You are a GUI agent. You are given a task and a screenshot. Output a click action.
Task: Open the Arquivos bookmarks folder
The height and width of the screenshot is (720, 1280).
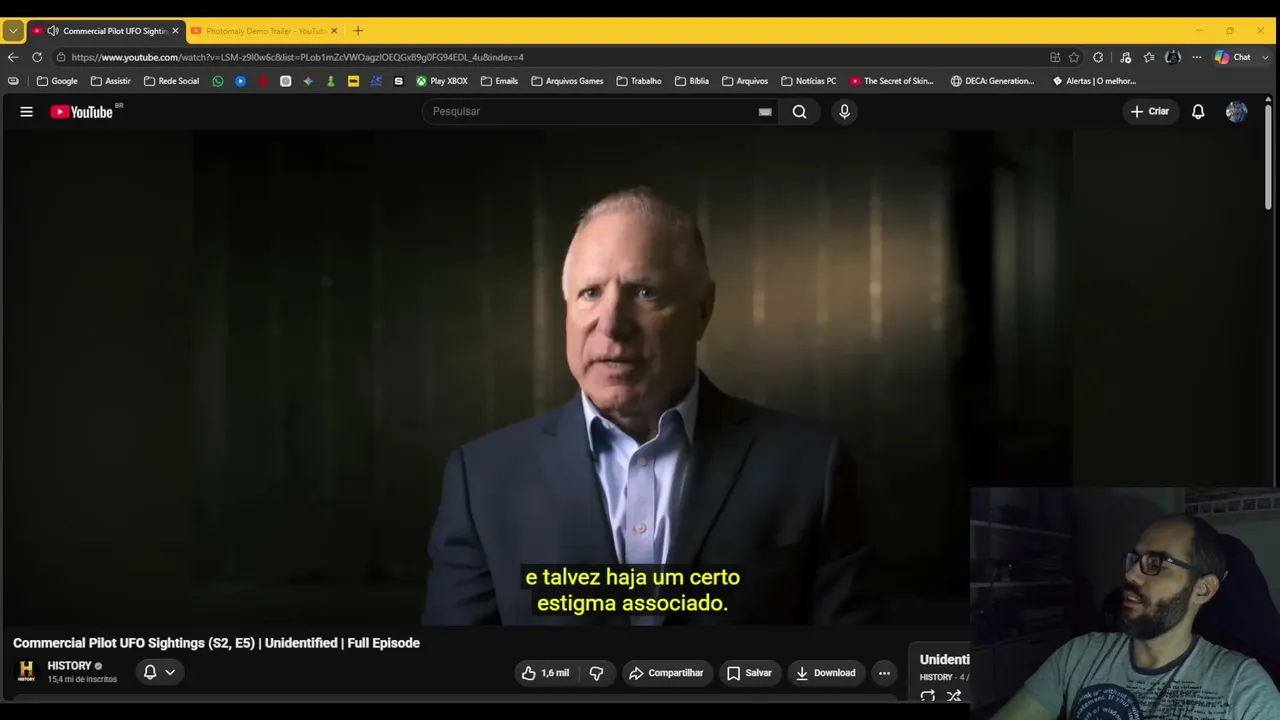(x=745, y=81)
